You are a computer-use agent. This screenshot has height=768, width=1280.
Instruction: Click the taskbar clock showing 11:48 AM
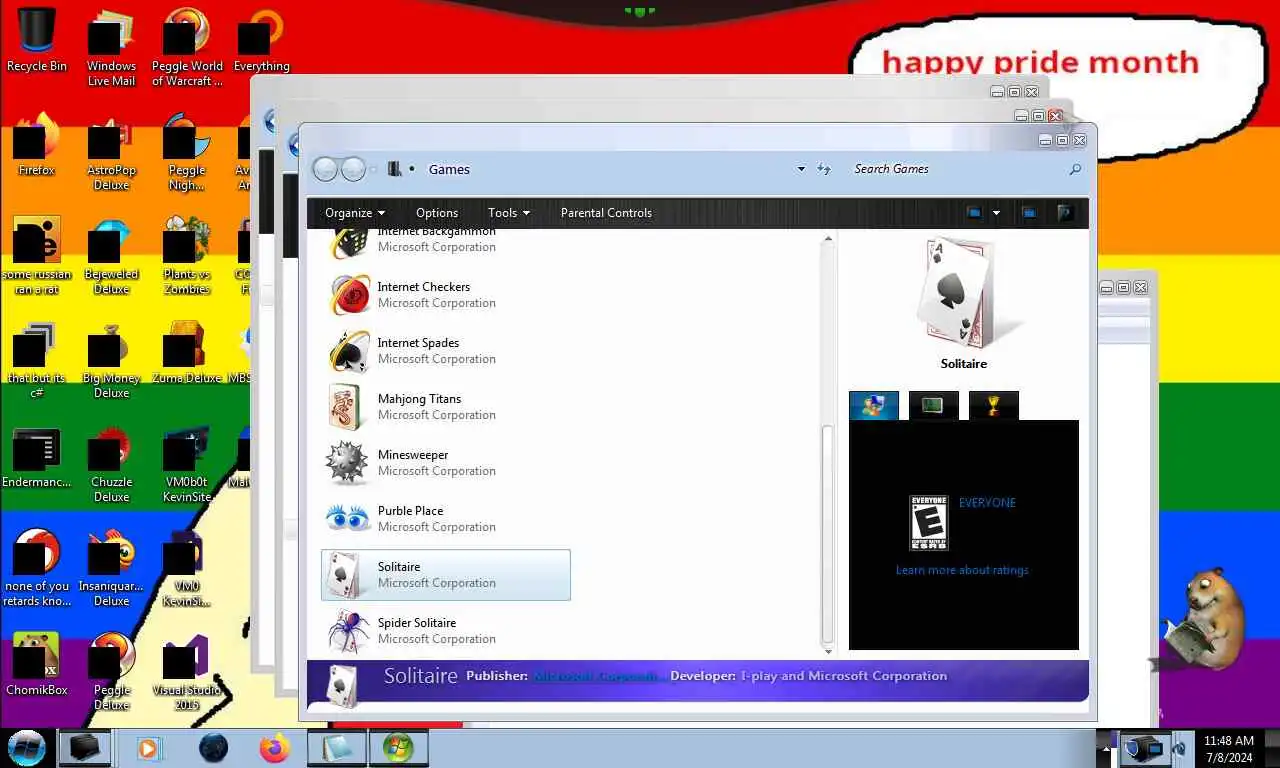pyautogui.click(x=1229, y=749)
